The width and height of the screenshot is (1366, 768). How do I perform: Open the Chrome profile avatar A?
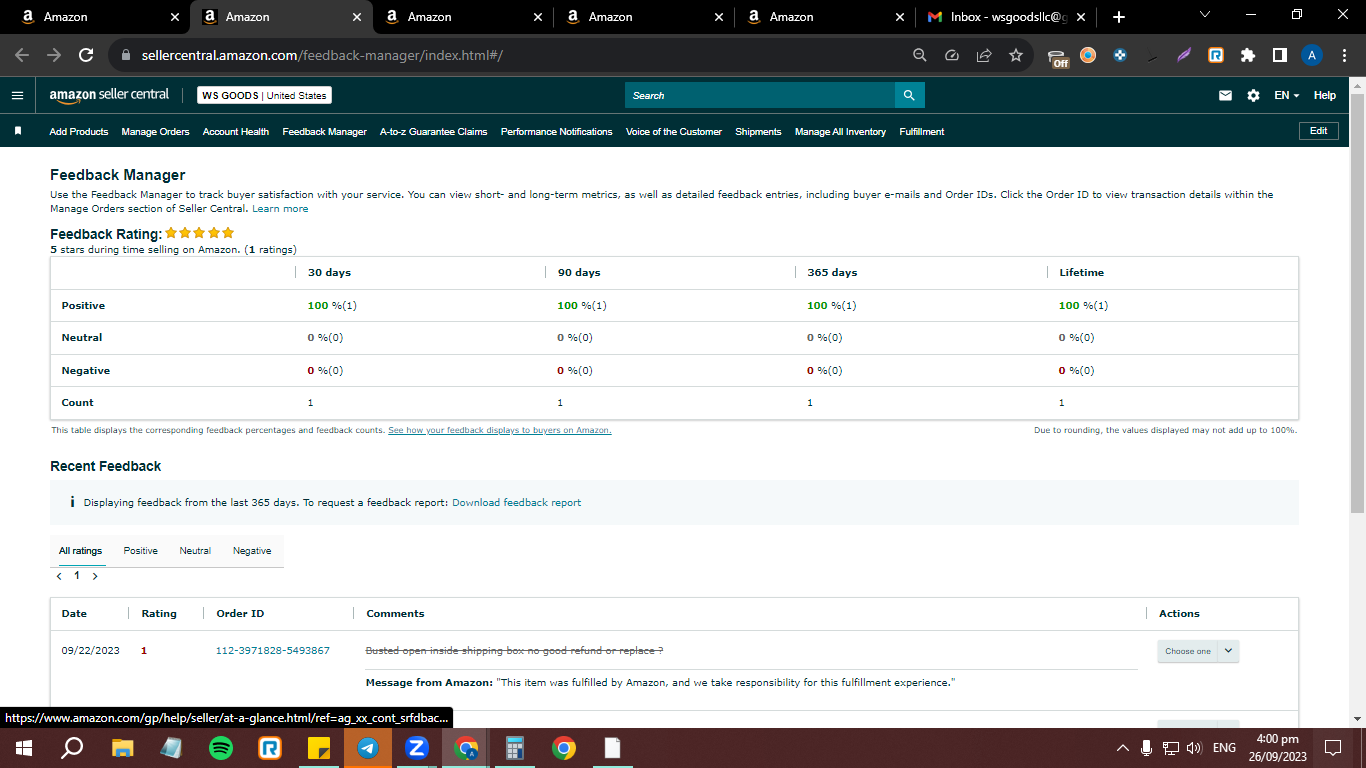pos(1313,56)
